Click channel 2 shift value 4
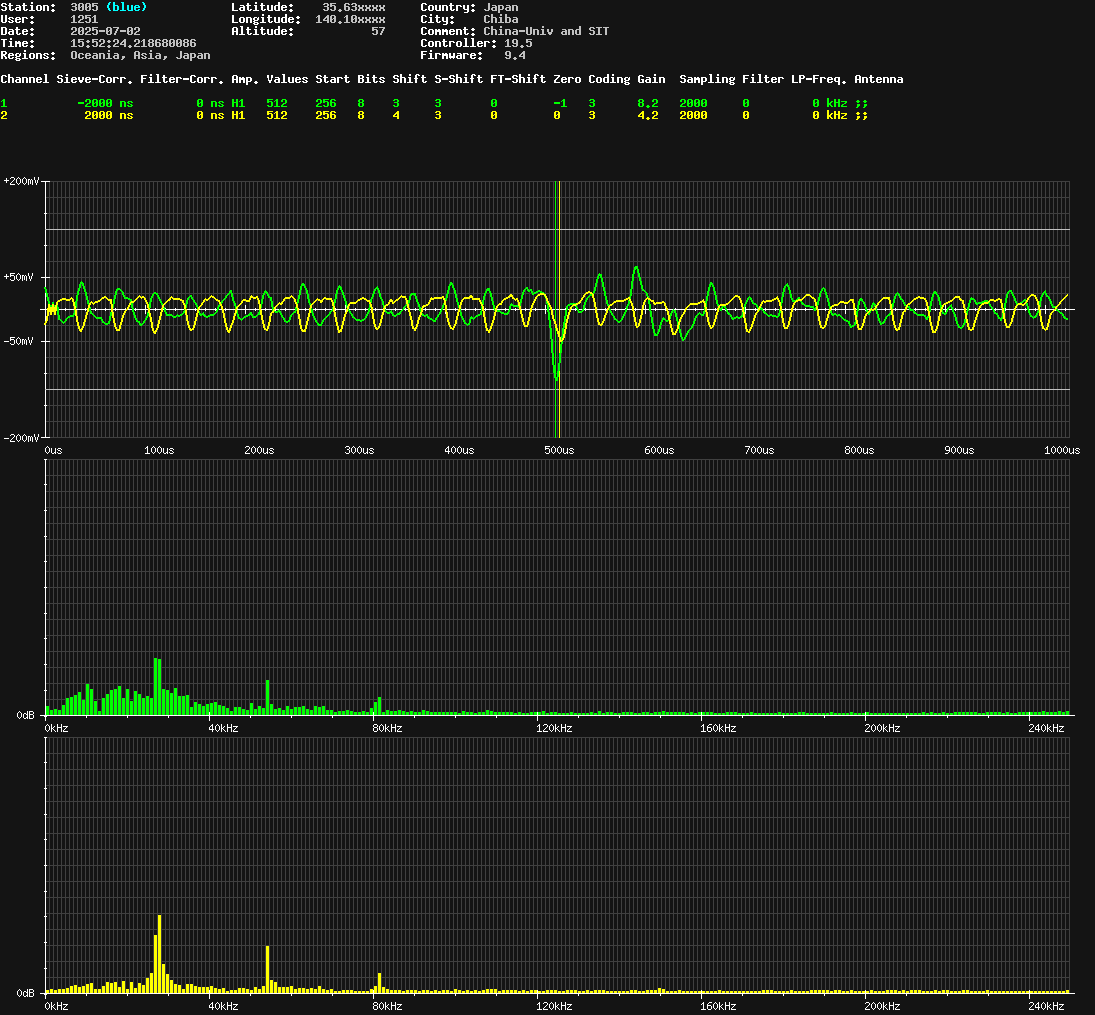Image resolution: width=1095 pixels, height=1015 pixels. (396, 115)
